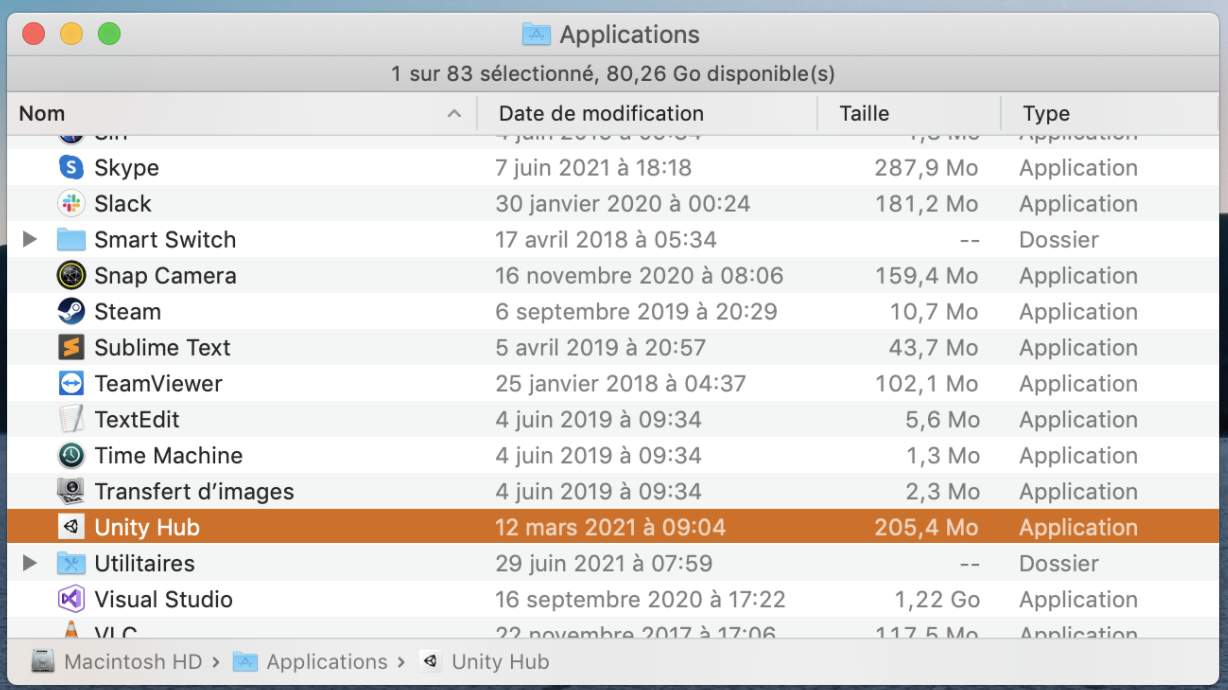Viewport: 1228px width, 690px height.
Task: Select the Utilitaires folder name
Action: coord(145,564)
